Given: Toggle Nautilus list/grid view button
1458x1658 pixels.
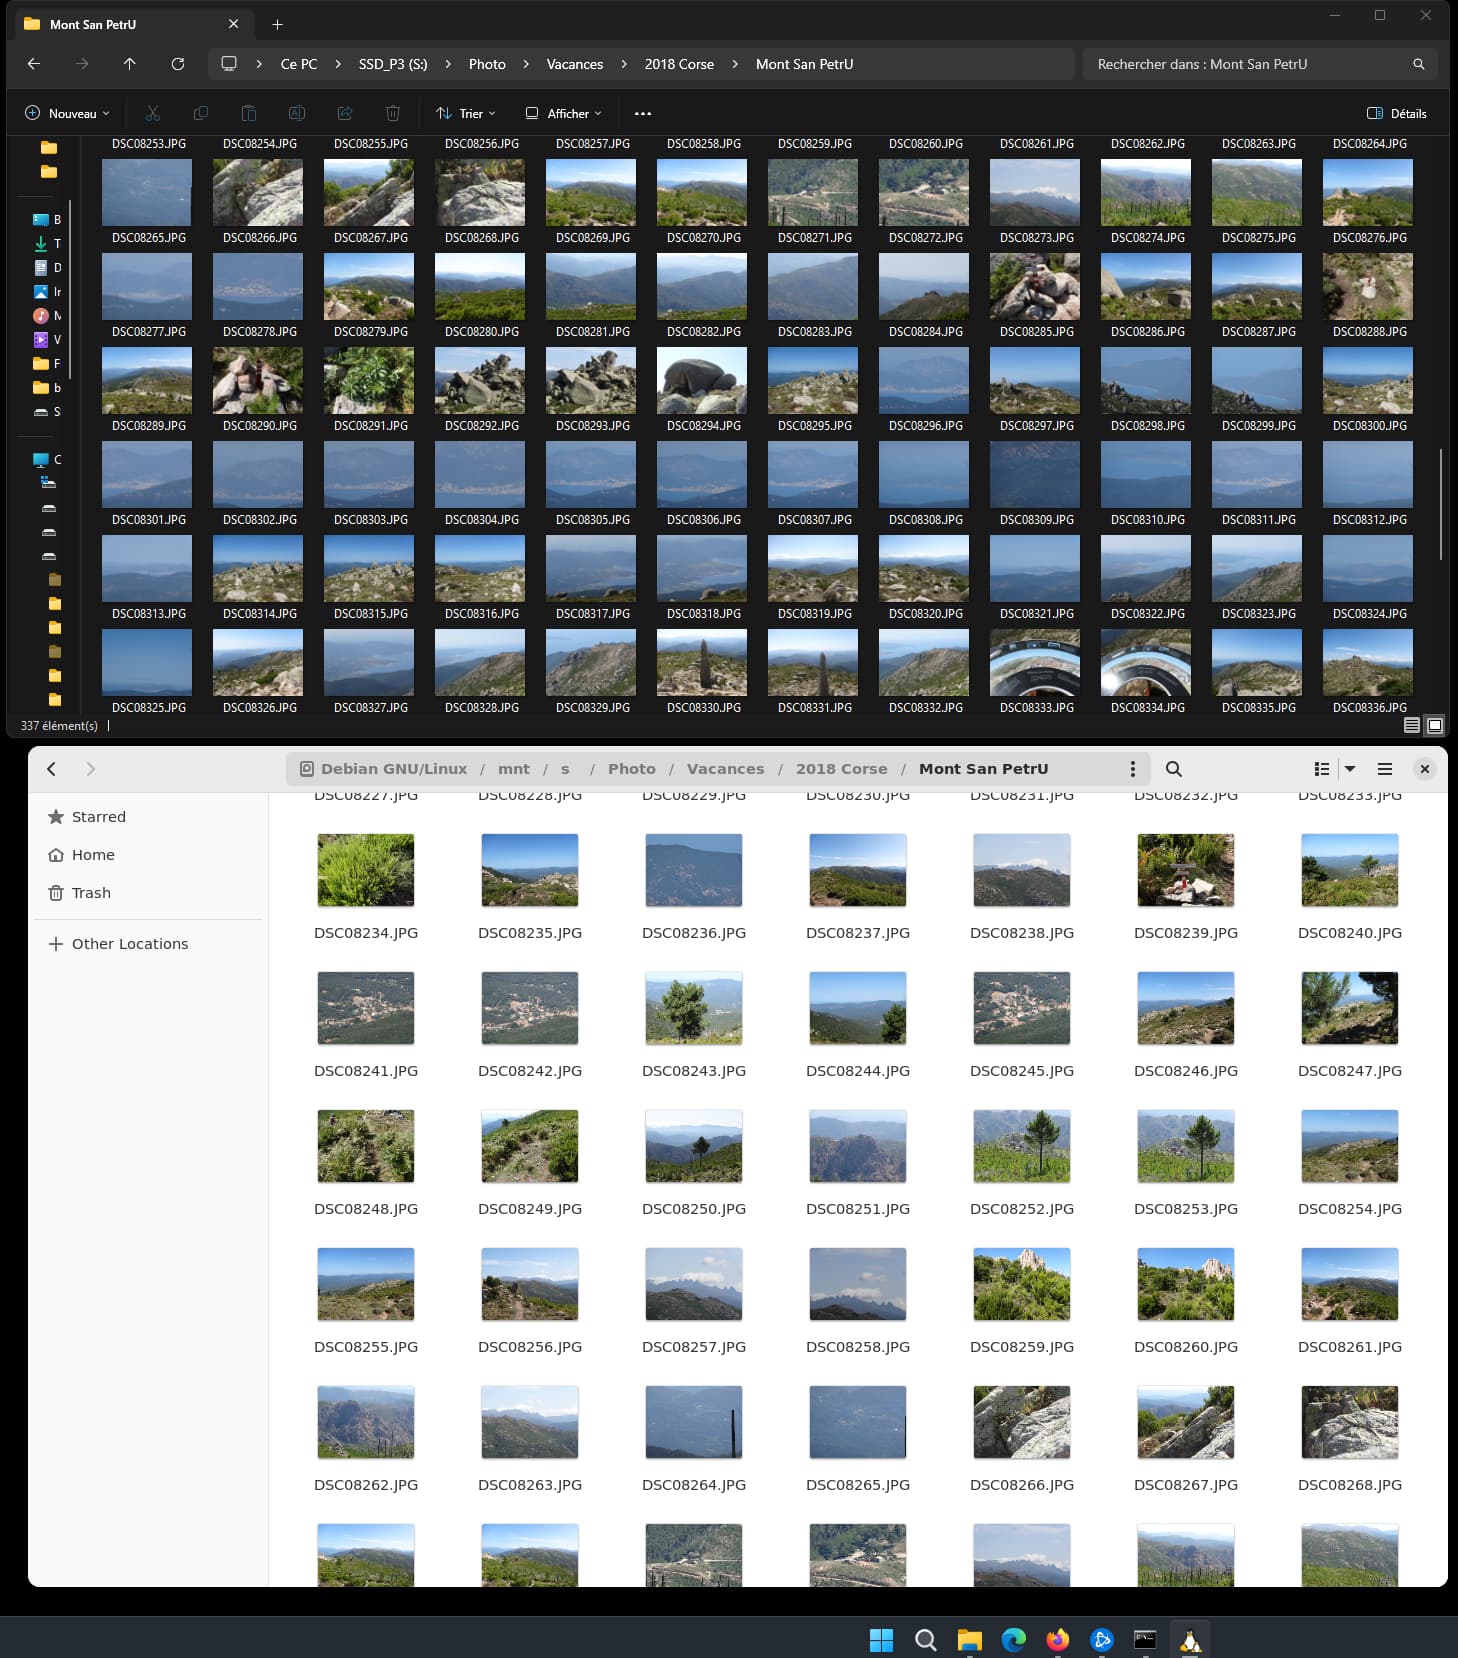Looking at the screenshot, I should 1322,769.
